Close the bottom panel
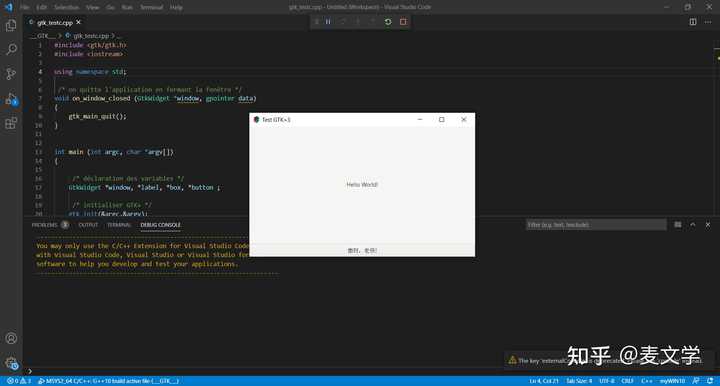720x386 pixels. pyautogui.click(x=708, y=224)
